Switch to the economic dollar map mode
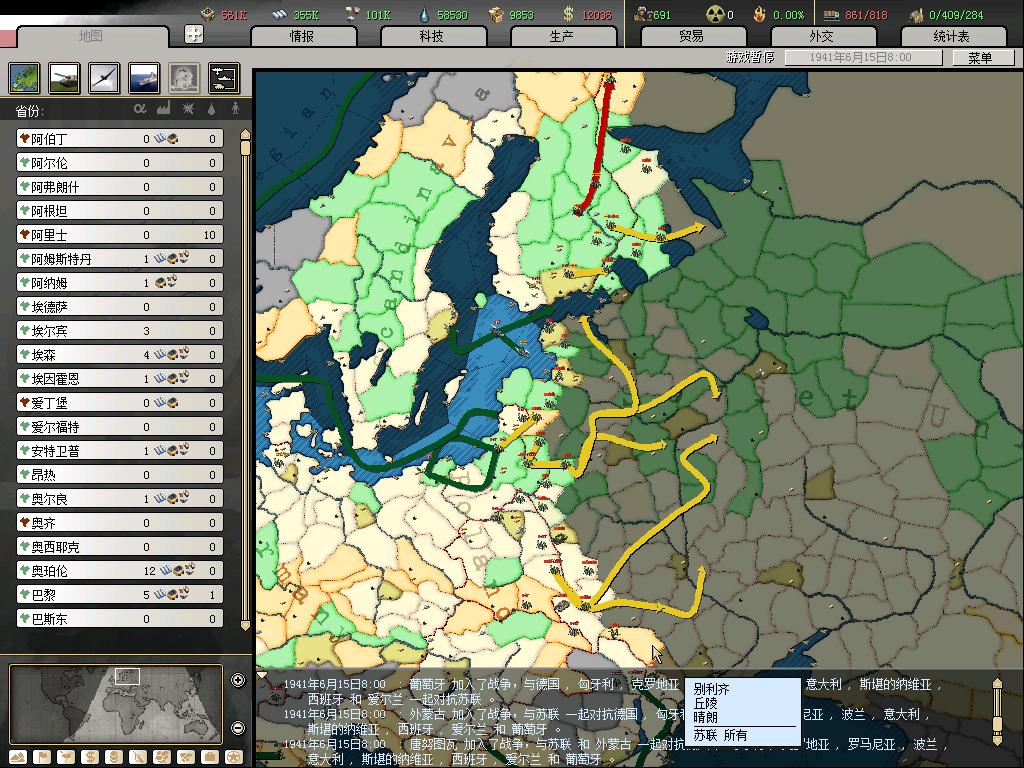The height and width of the screenshot is (768, 1024). (x=88, y=756)
